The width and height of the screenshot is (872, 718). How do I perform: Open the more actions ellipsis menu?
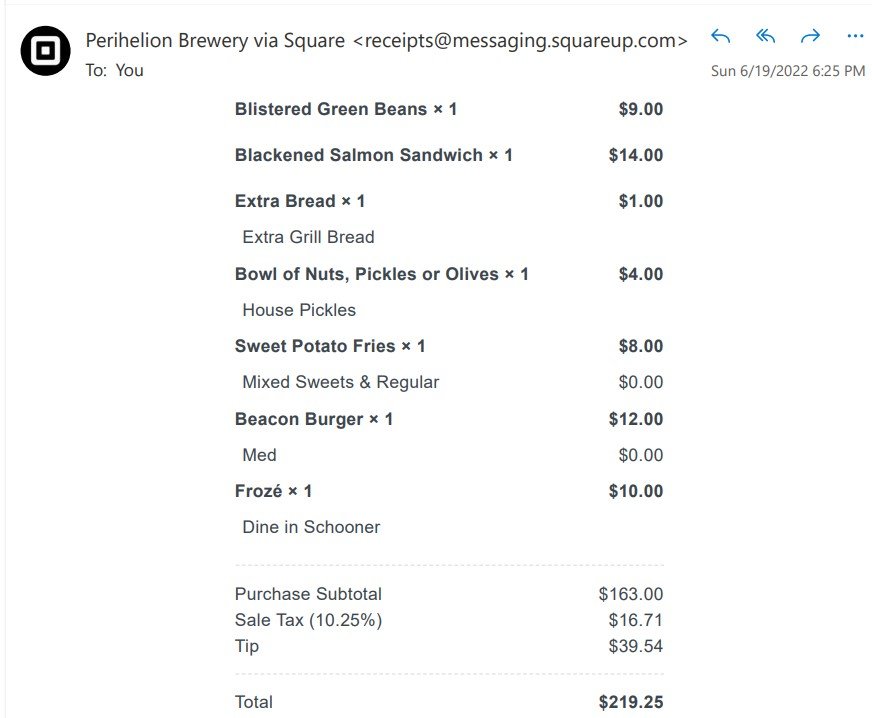(x=854, y=37)
